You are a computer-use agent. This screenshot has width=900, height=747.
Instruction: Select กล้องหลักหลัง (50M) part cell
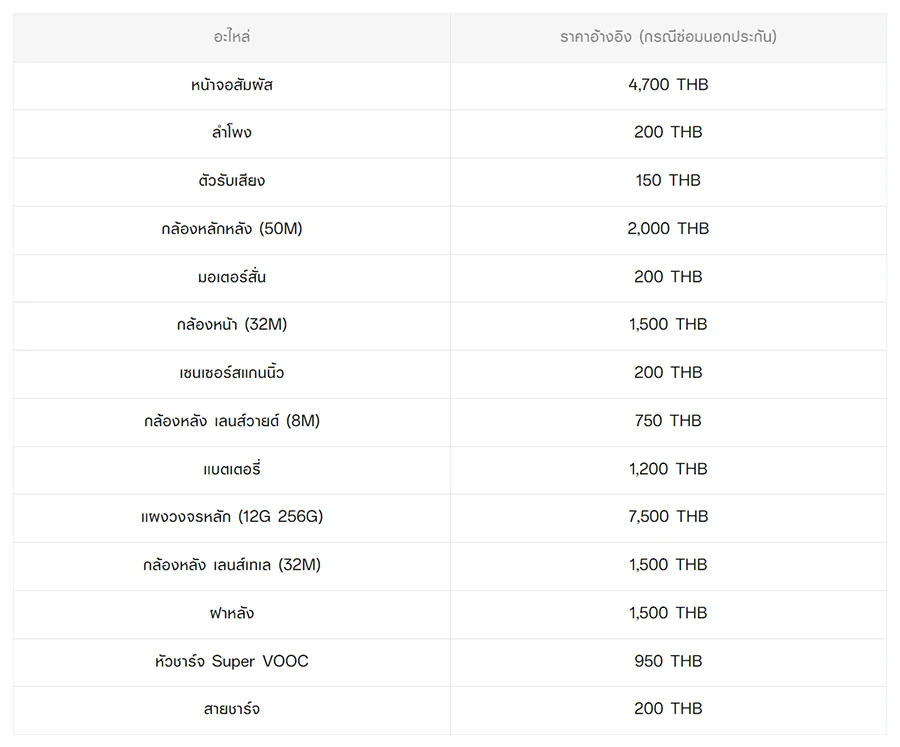point(232,229)
